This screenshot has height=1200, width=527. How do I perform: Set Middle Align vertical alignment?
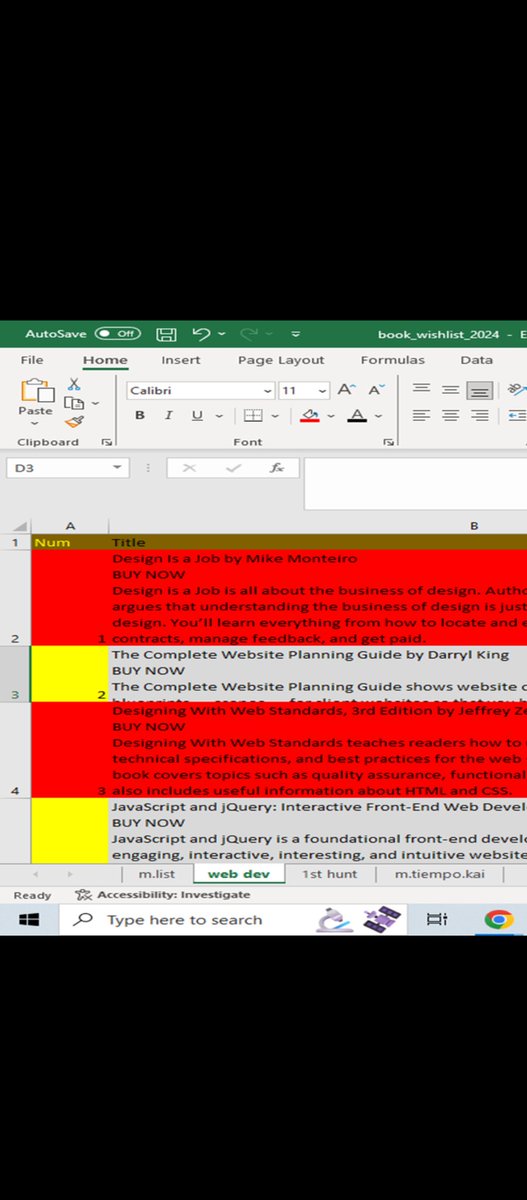point(451,390)
